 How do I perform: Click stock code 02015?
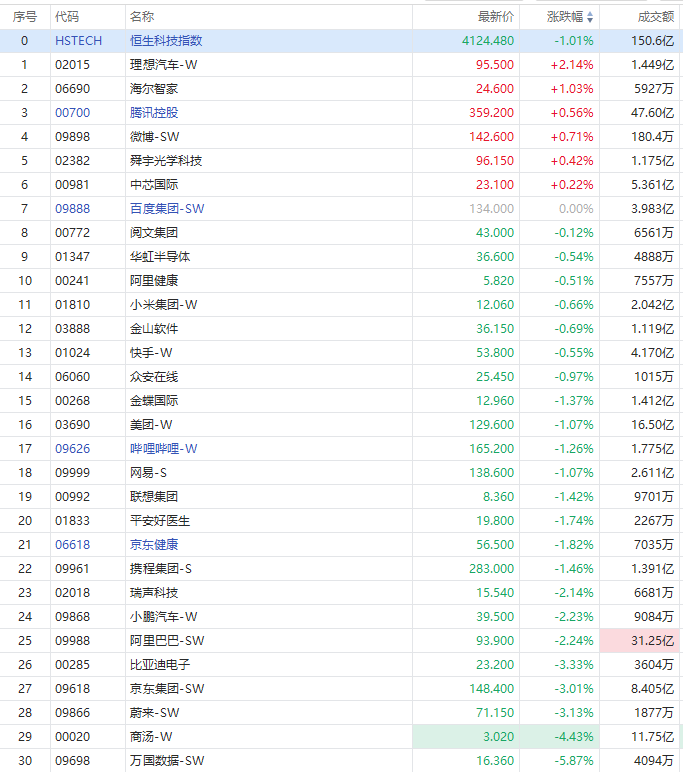[x=72, y=65]
